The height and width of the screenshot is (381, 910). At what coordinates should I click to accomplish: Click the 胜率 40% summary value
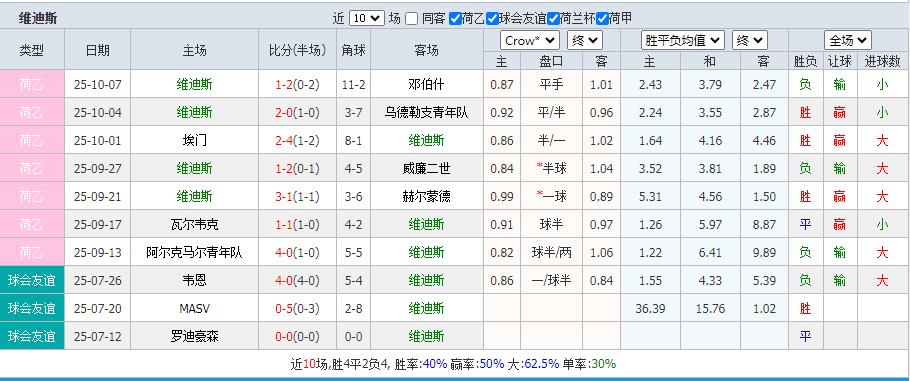(x=435, y=364)
